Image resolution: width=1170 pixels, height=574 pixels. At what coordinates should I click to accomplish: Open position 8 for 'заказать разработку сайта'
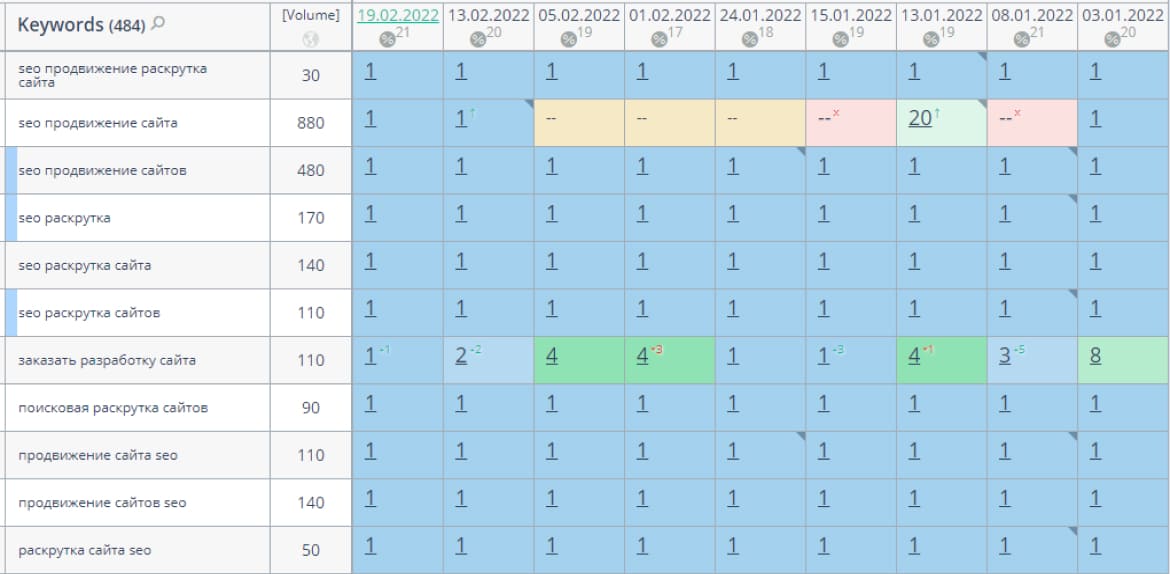(1096, 355)
